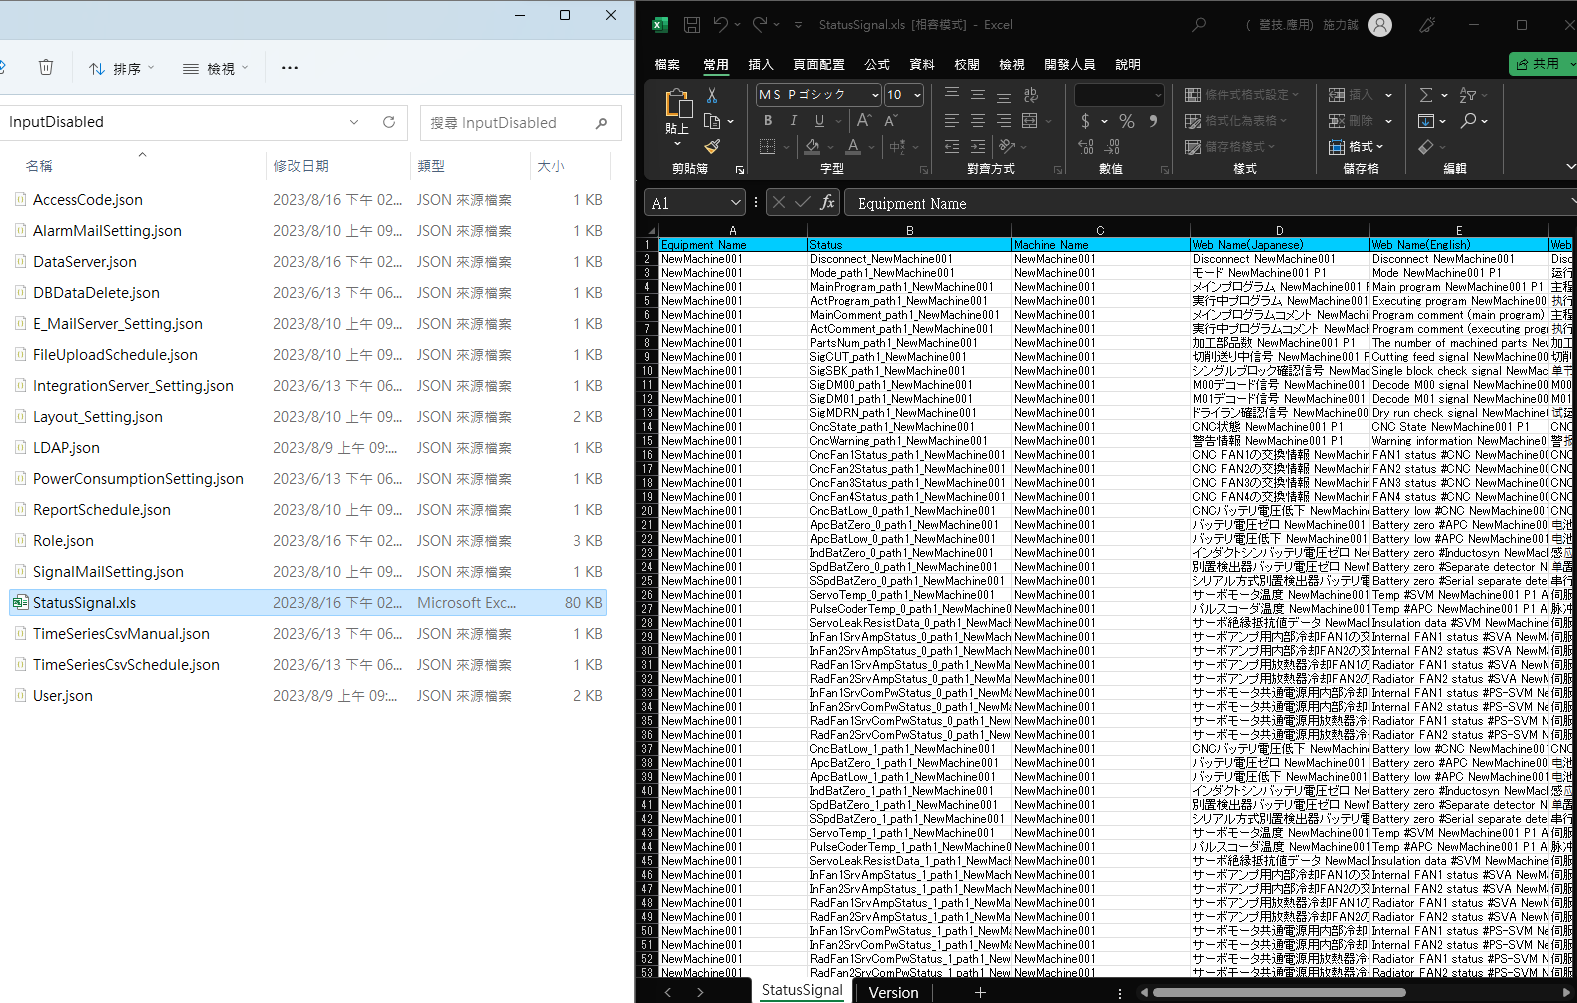Image resolution: width=1577 pixels, height=1003 pixels.
Task: Click the cell borders icon
Action: (767, 147)
